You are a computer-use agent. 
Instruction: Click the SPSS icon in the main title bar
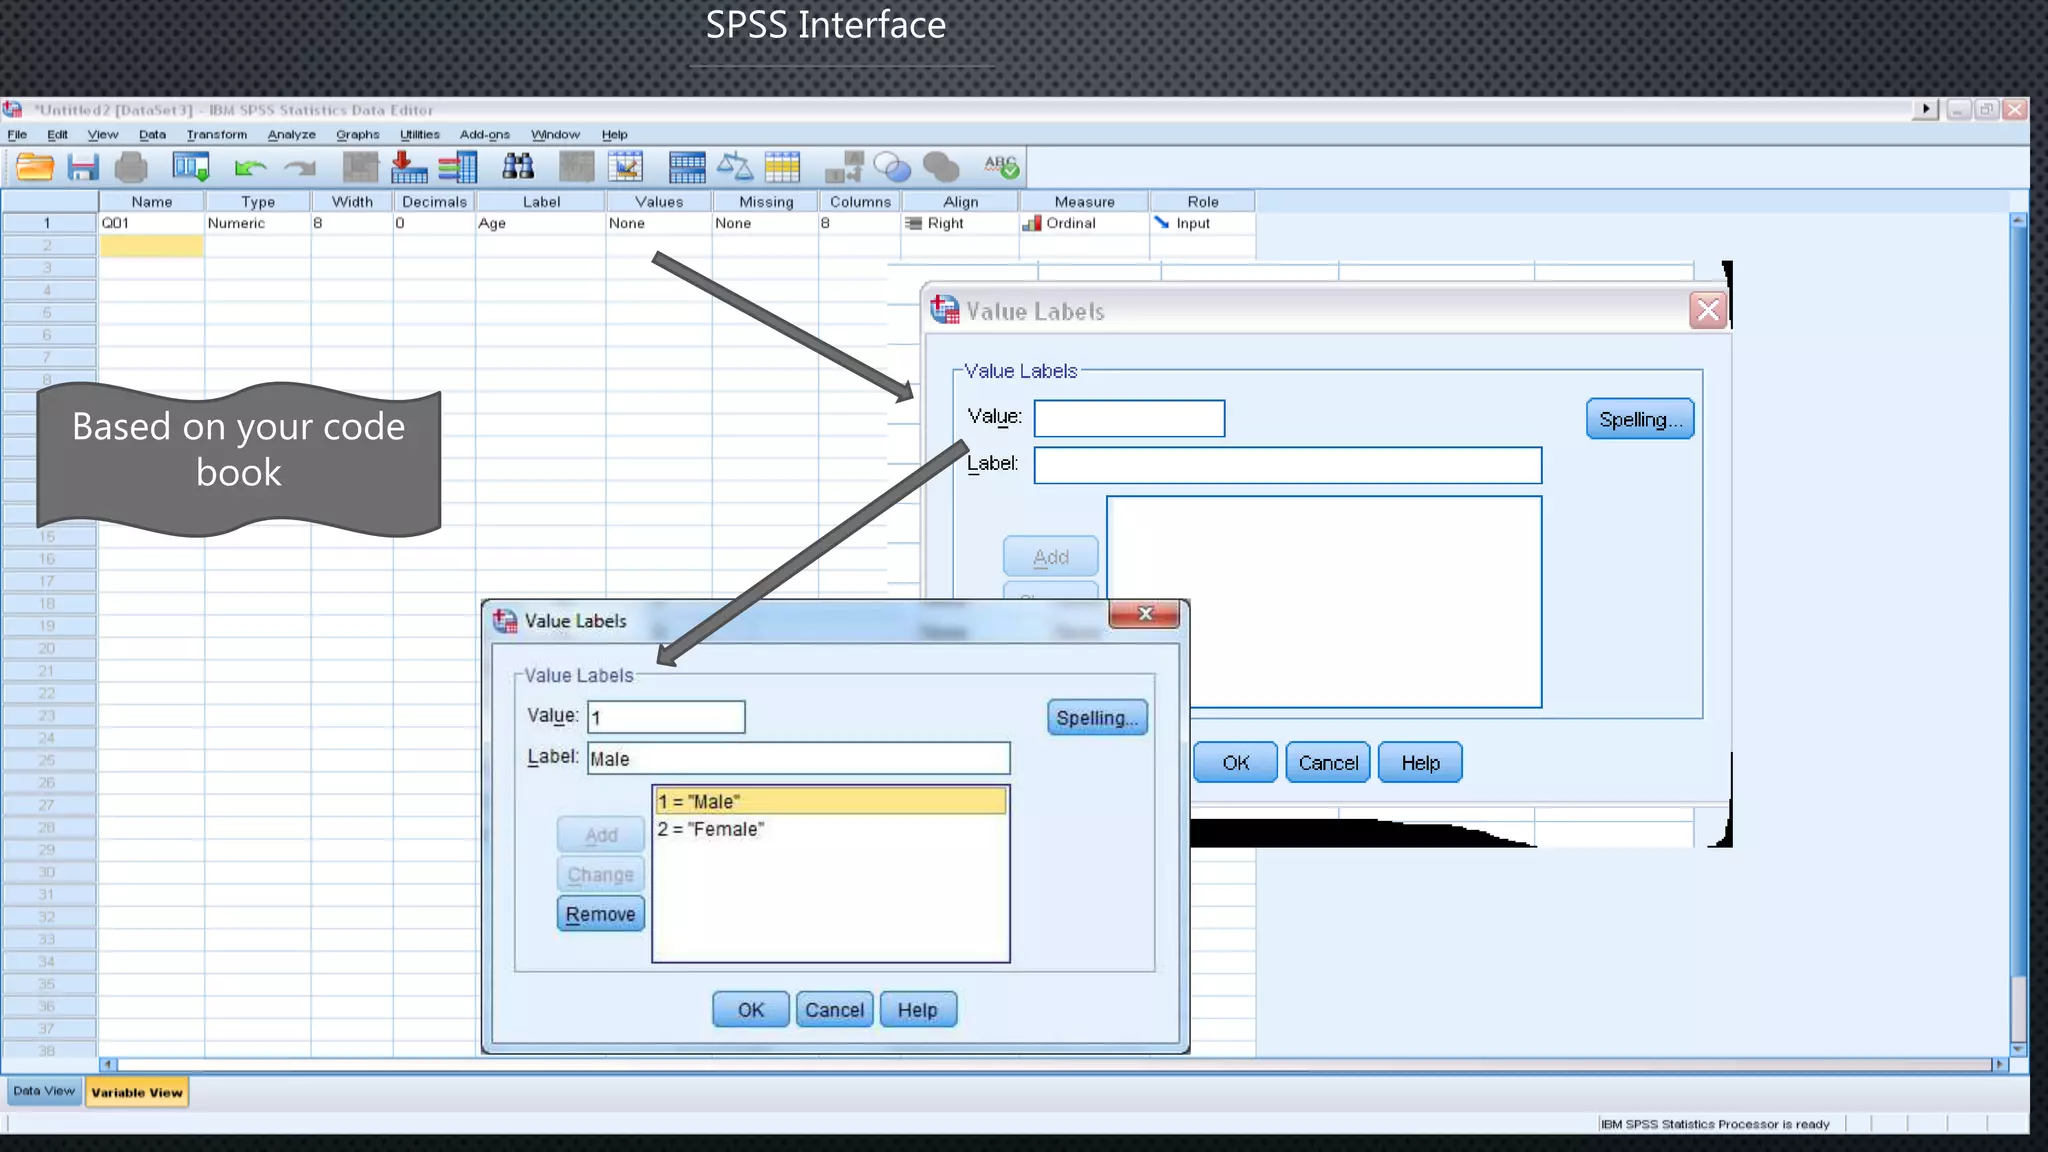pyautogui.click(x=13, y=109)
